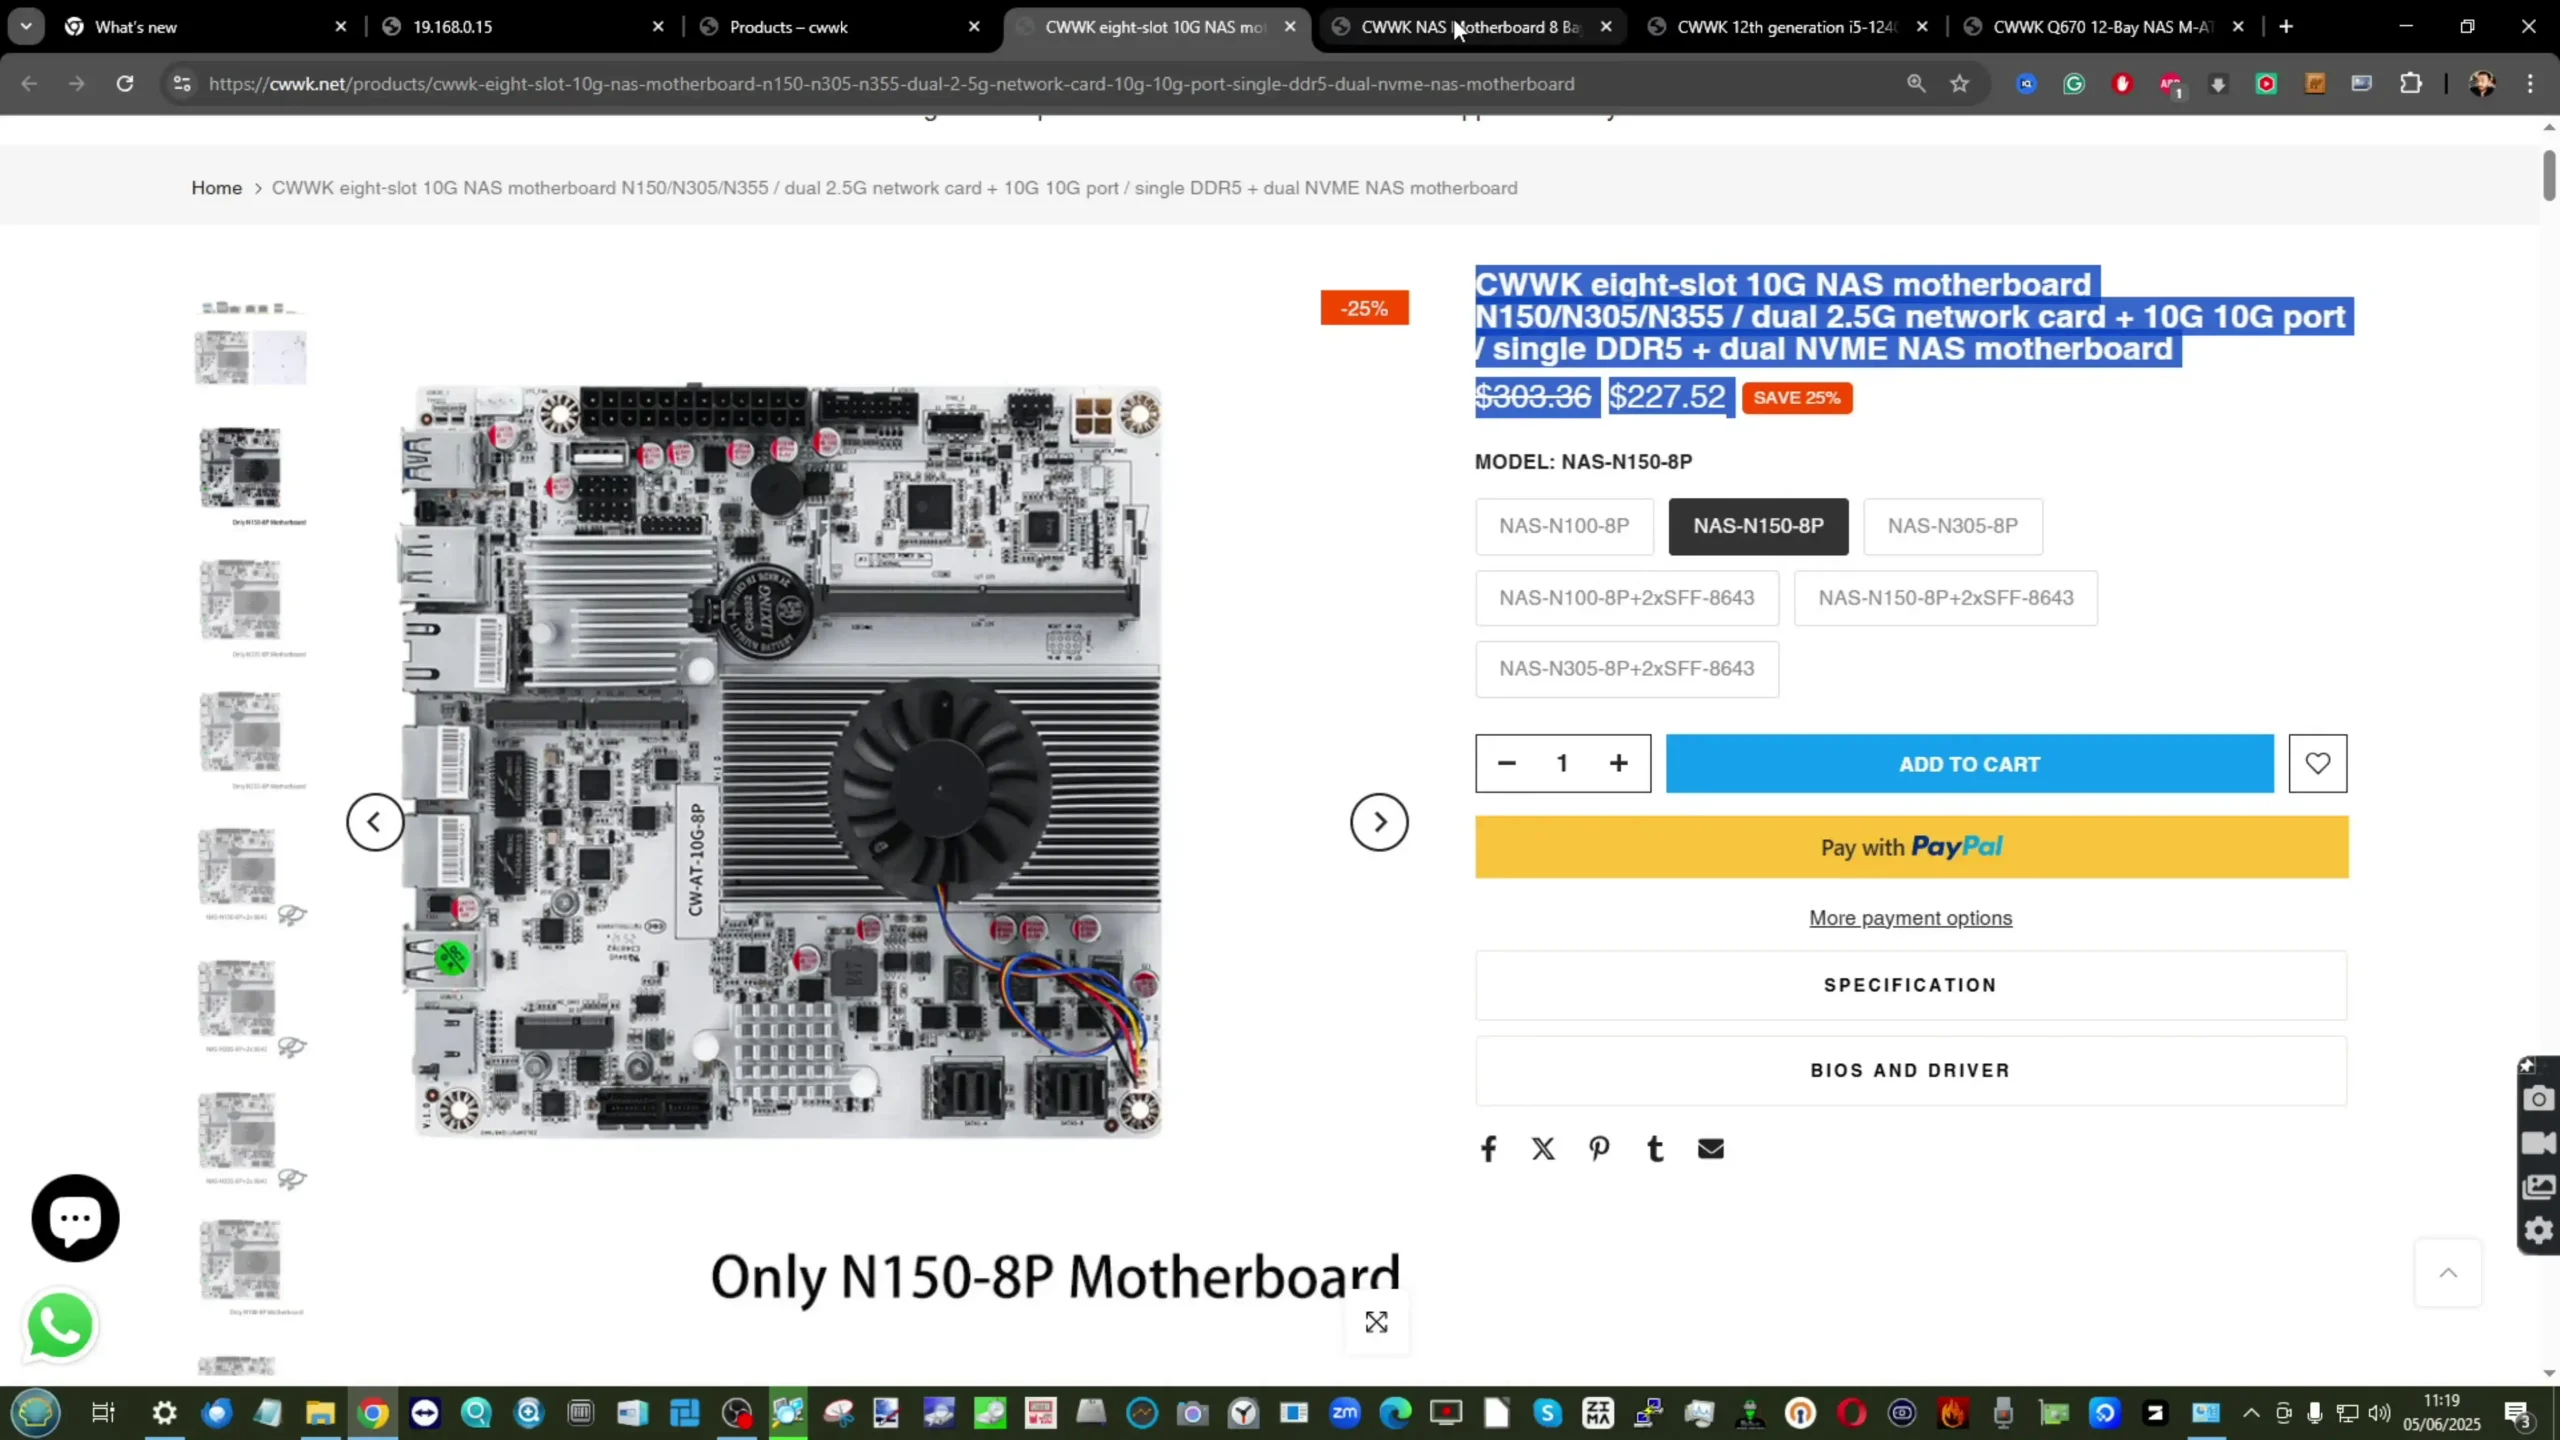
Task: Enlarge product image with fullscreen icon
Action: [1376, 1322]
